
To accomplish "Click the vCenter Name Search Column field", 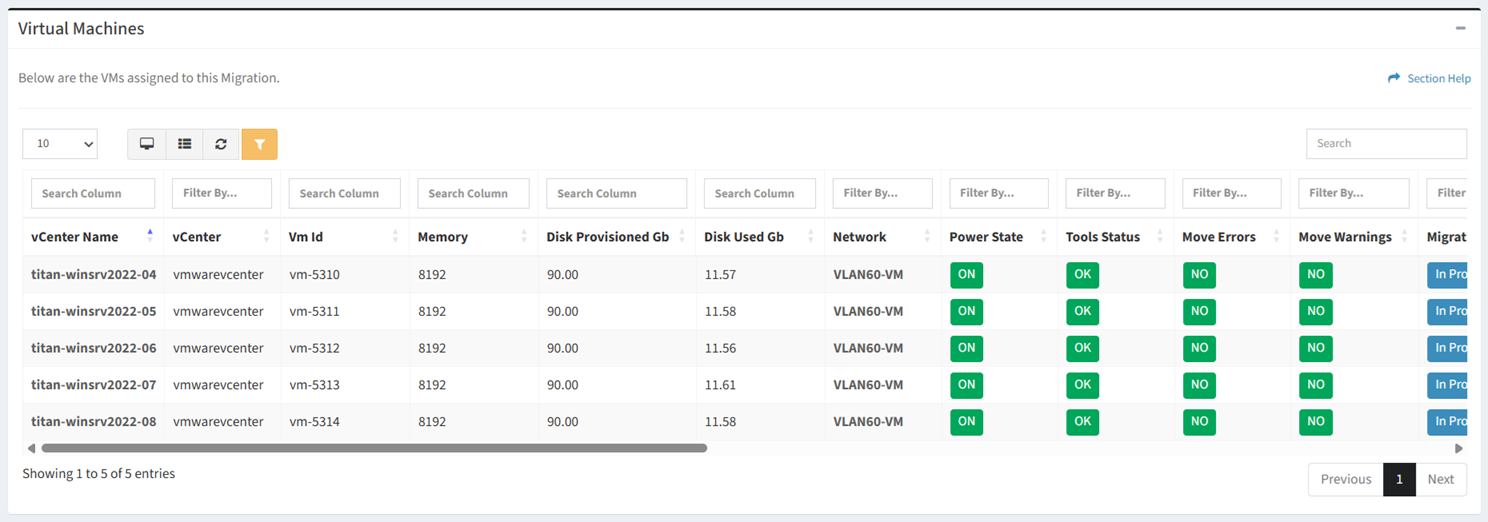I will point(93,193).
